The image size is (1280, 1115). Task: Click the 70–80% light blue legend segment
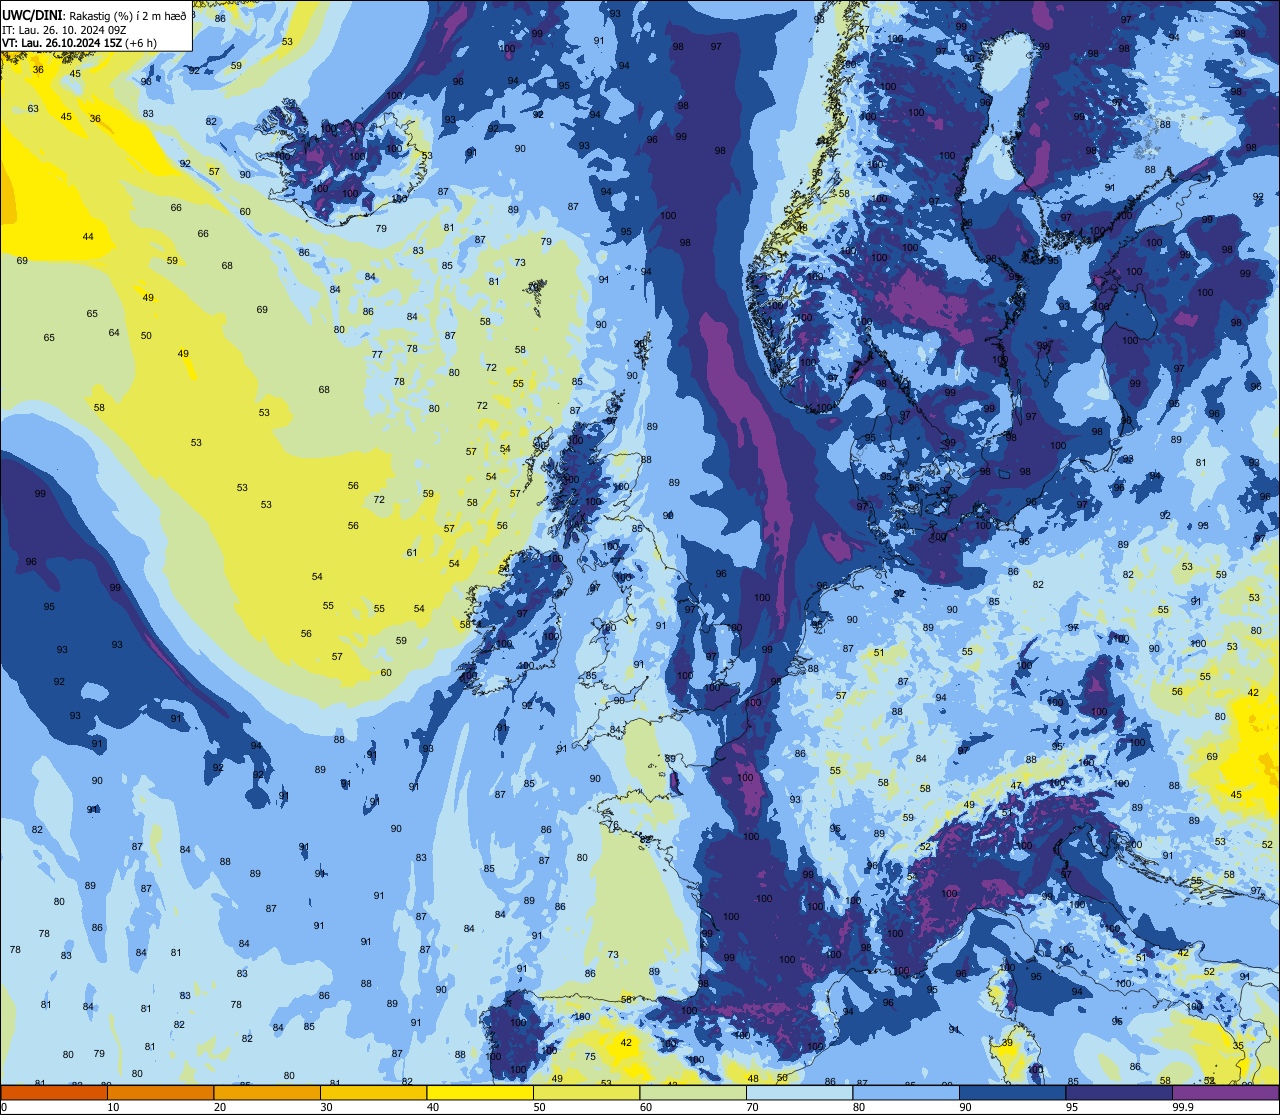[x=799, y=1092]
